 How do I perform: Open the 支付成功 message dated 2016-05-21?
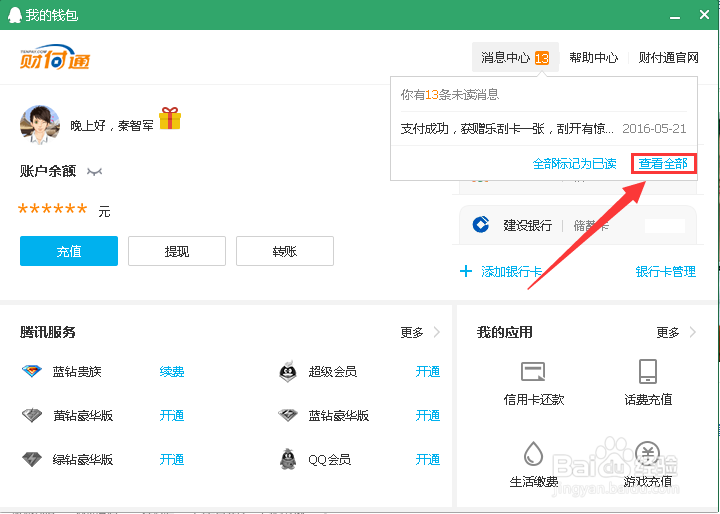[x=544, y=129]
